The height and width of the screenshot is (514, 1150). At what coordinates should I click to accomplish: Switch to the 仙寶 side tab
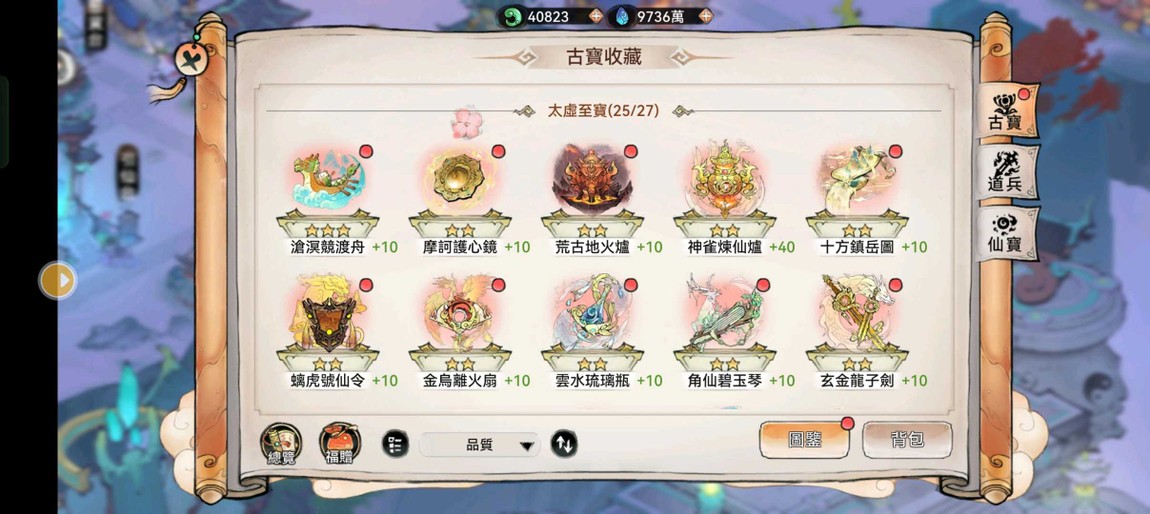tap(1006, 233)
